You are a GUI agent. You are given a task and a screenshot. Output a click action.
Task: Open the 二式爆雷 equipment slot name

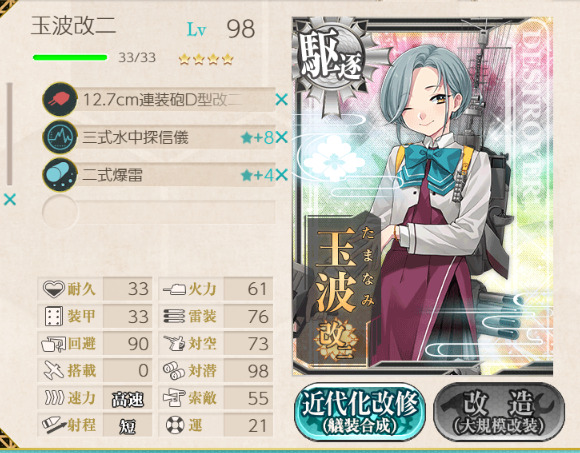(x=112, y=175)
